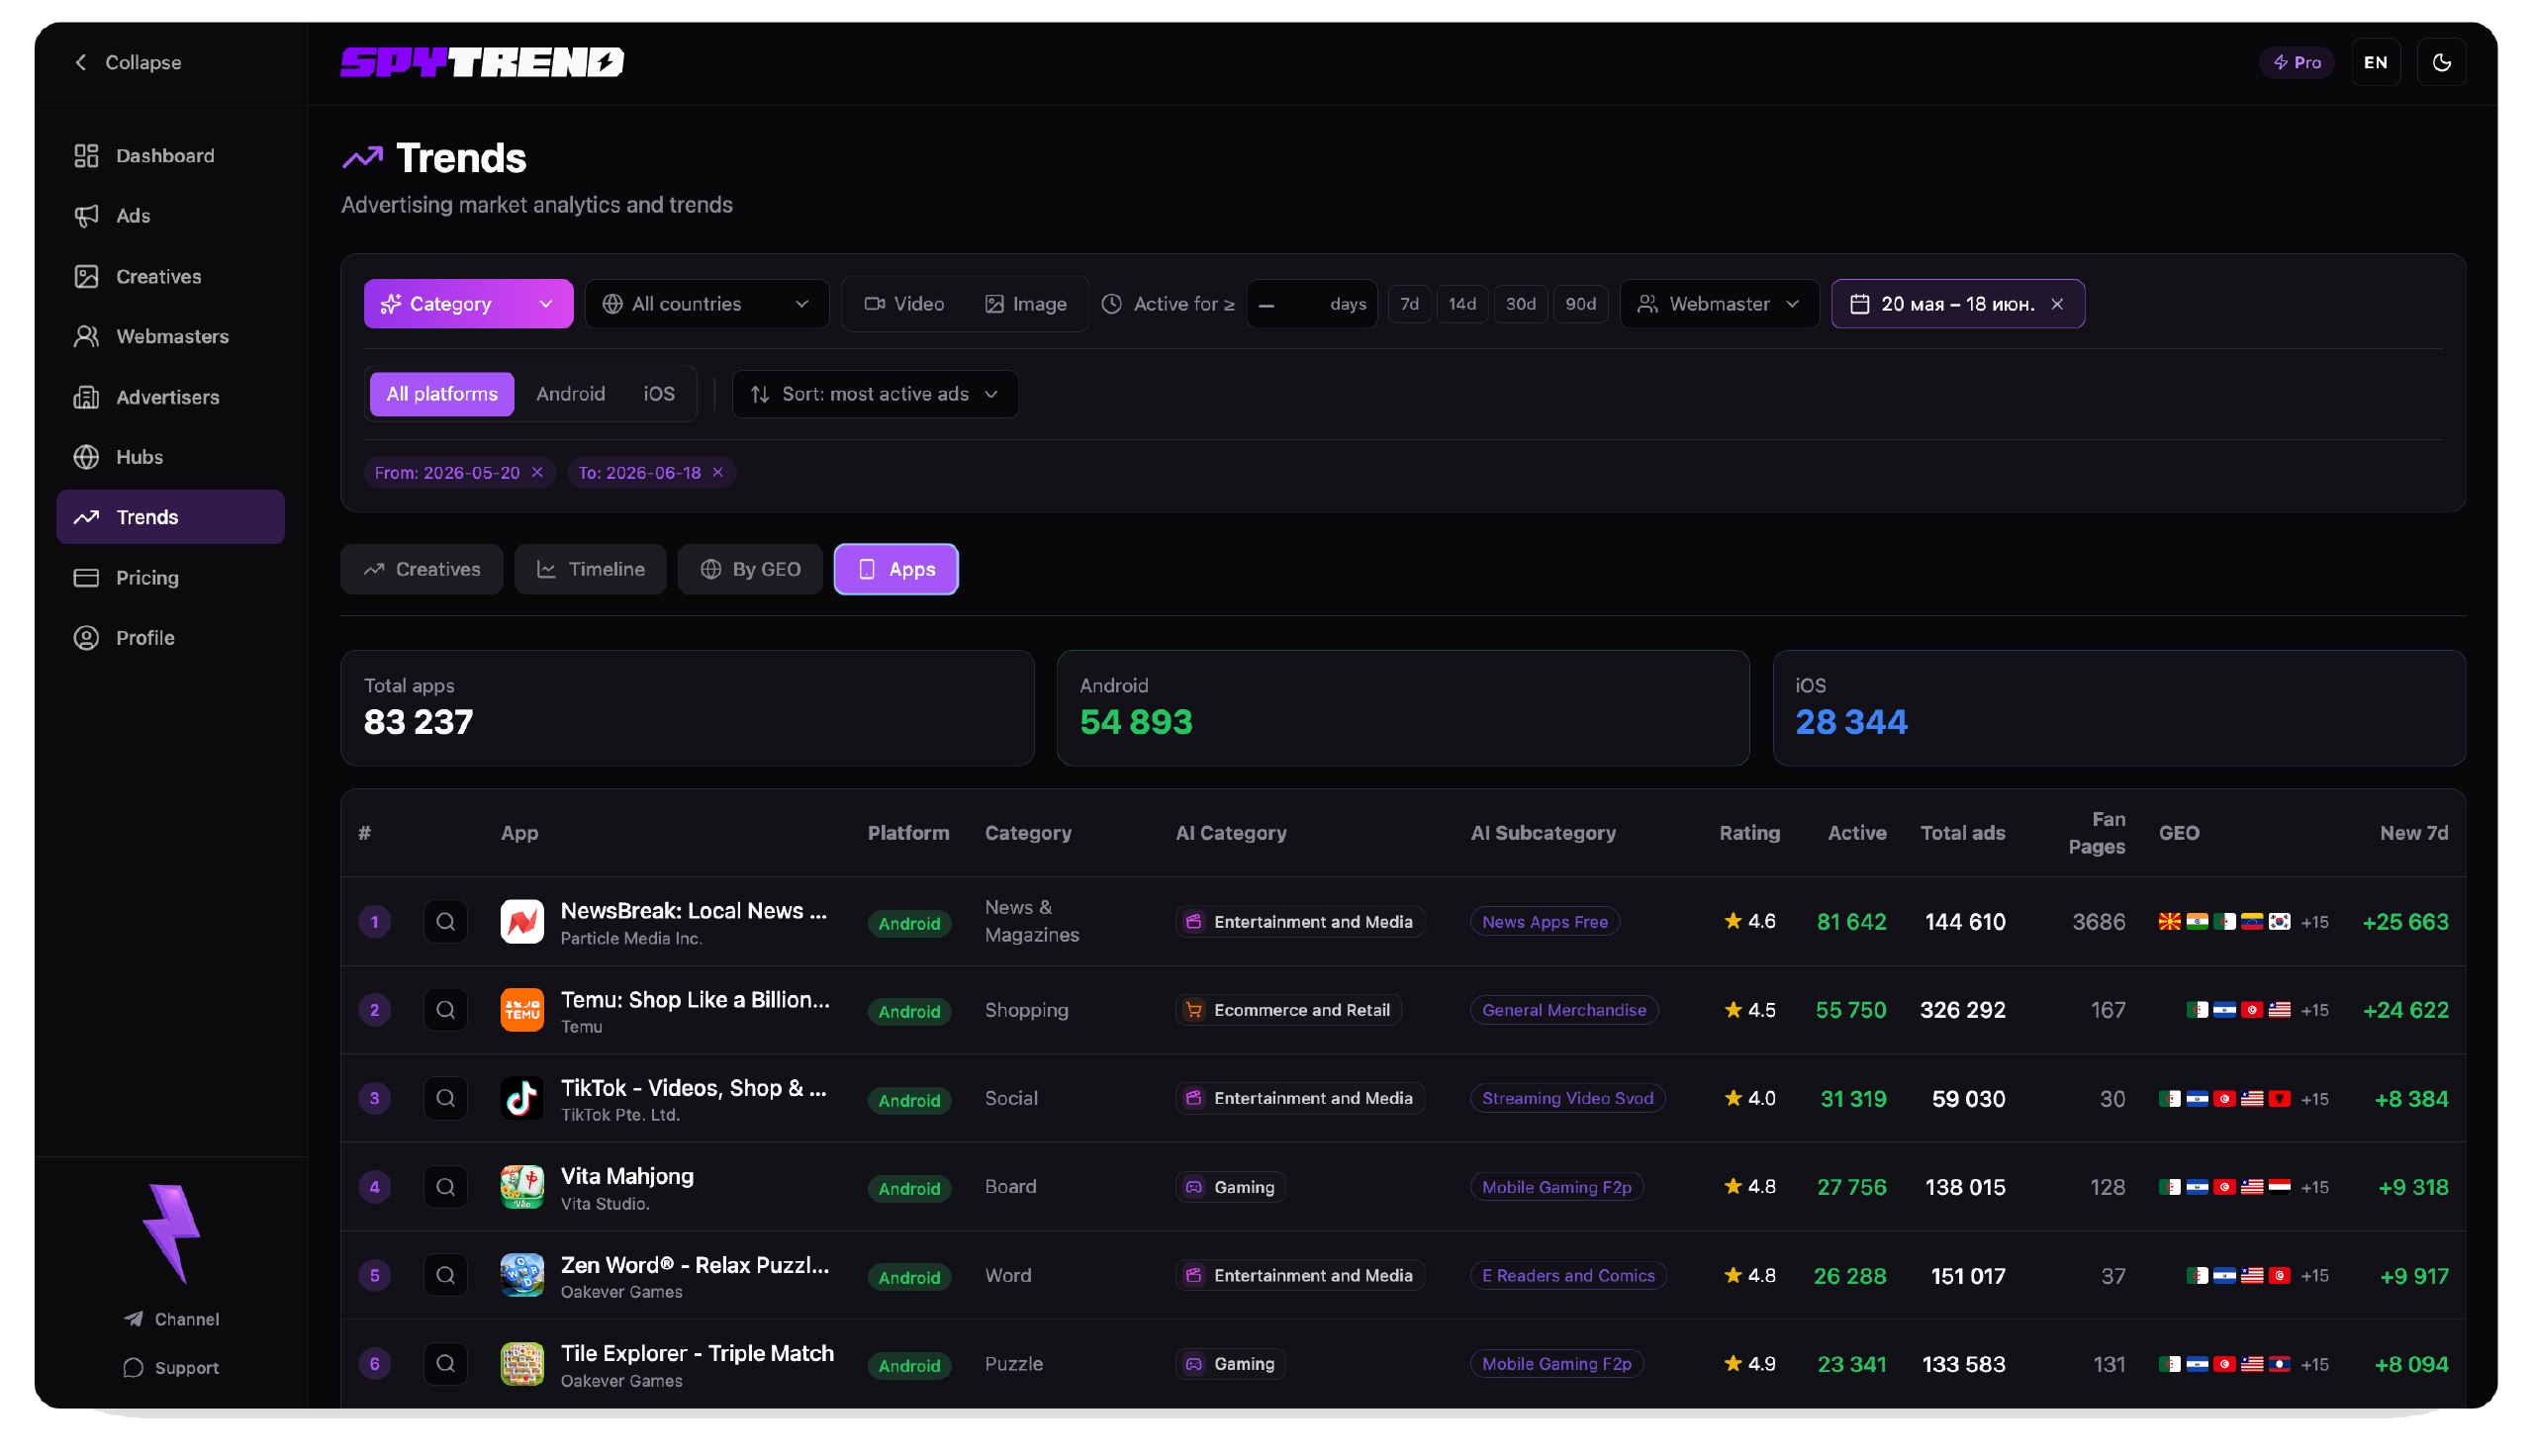Click the Telegram Channel icon

133,1319
